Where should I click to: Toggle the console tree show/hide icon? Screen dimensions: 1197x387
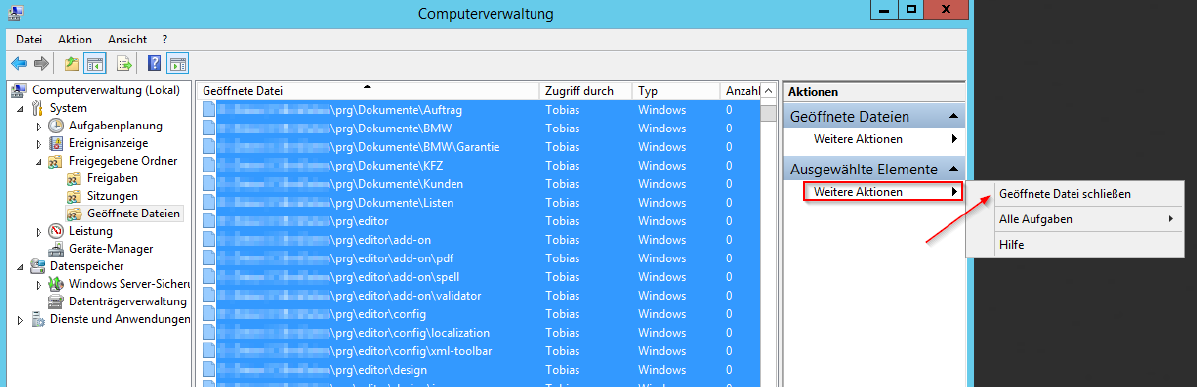95,63
